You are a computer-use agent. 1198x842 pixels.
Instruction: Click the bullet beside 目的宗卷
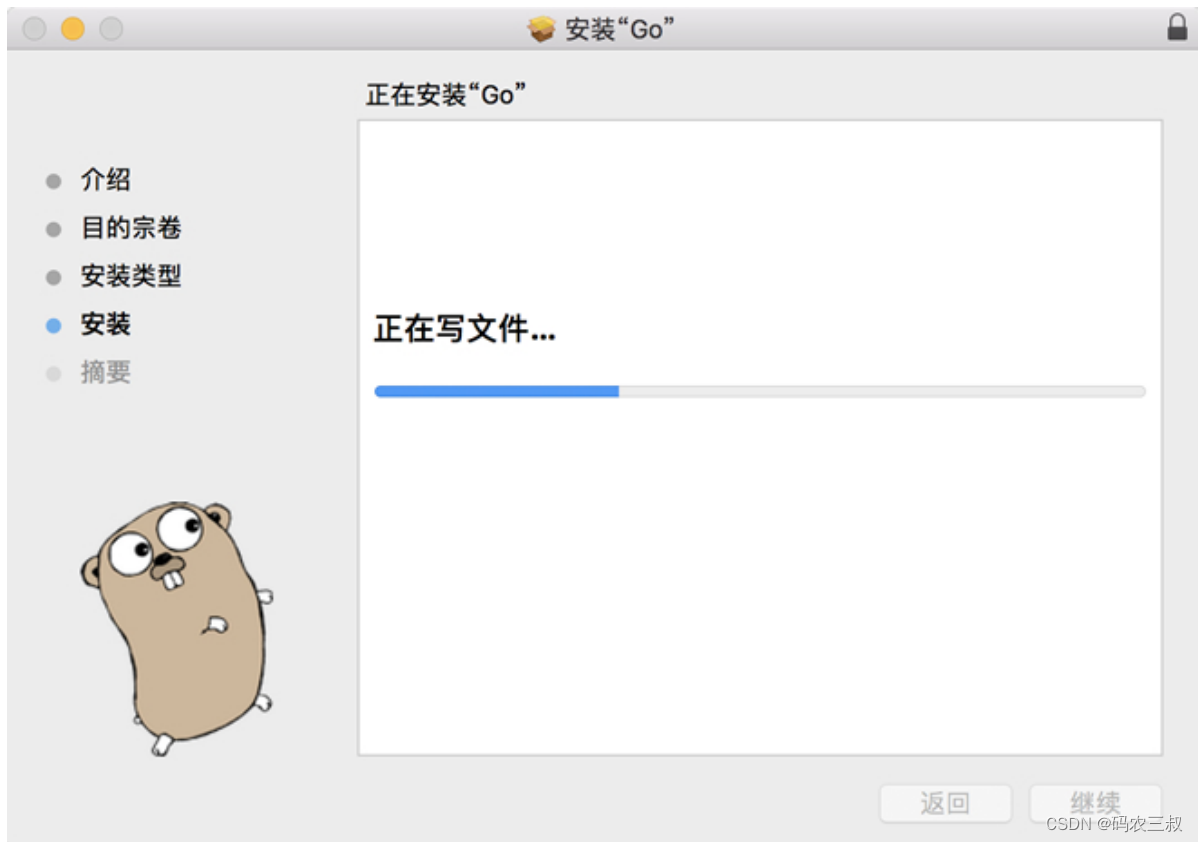tap(52, 228)
